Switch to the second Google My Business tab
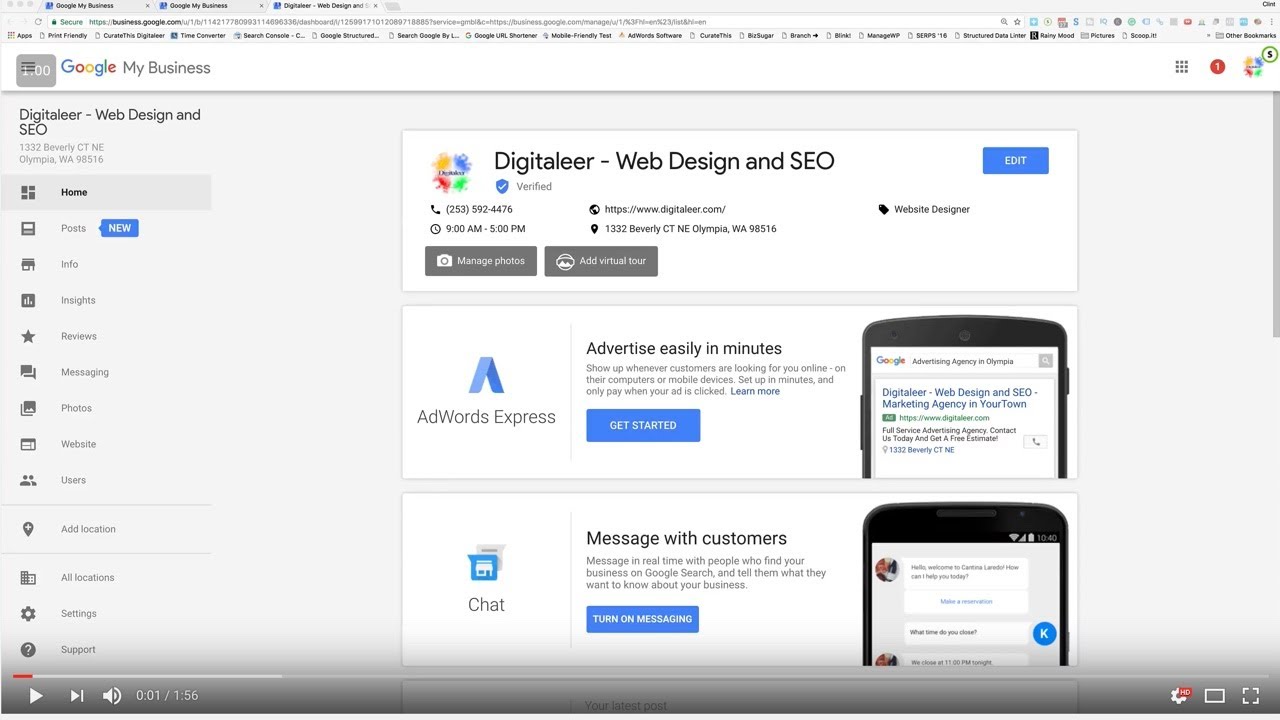The height and width of the screenshot is (720, 1280). coord(210,5)
